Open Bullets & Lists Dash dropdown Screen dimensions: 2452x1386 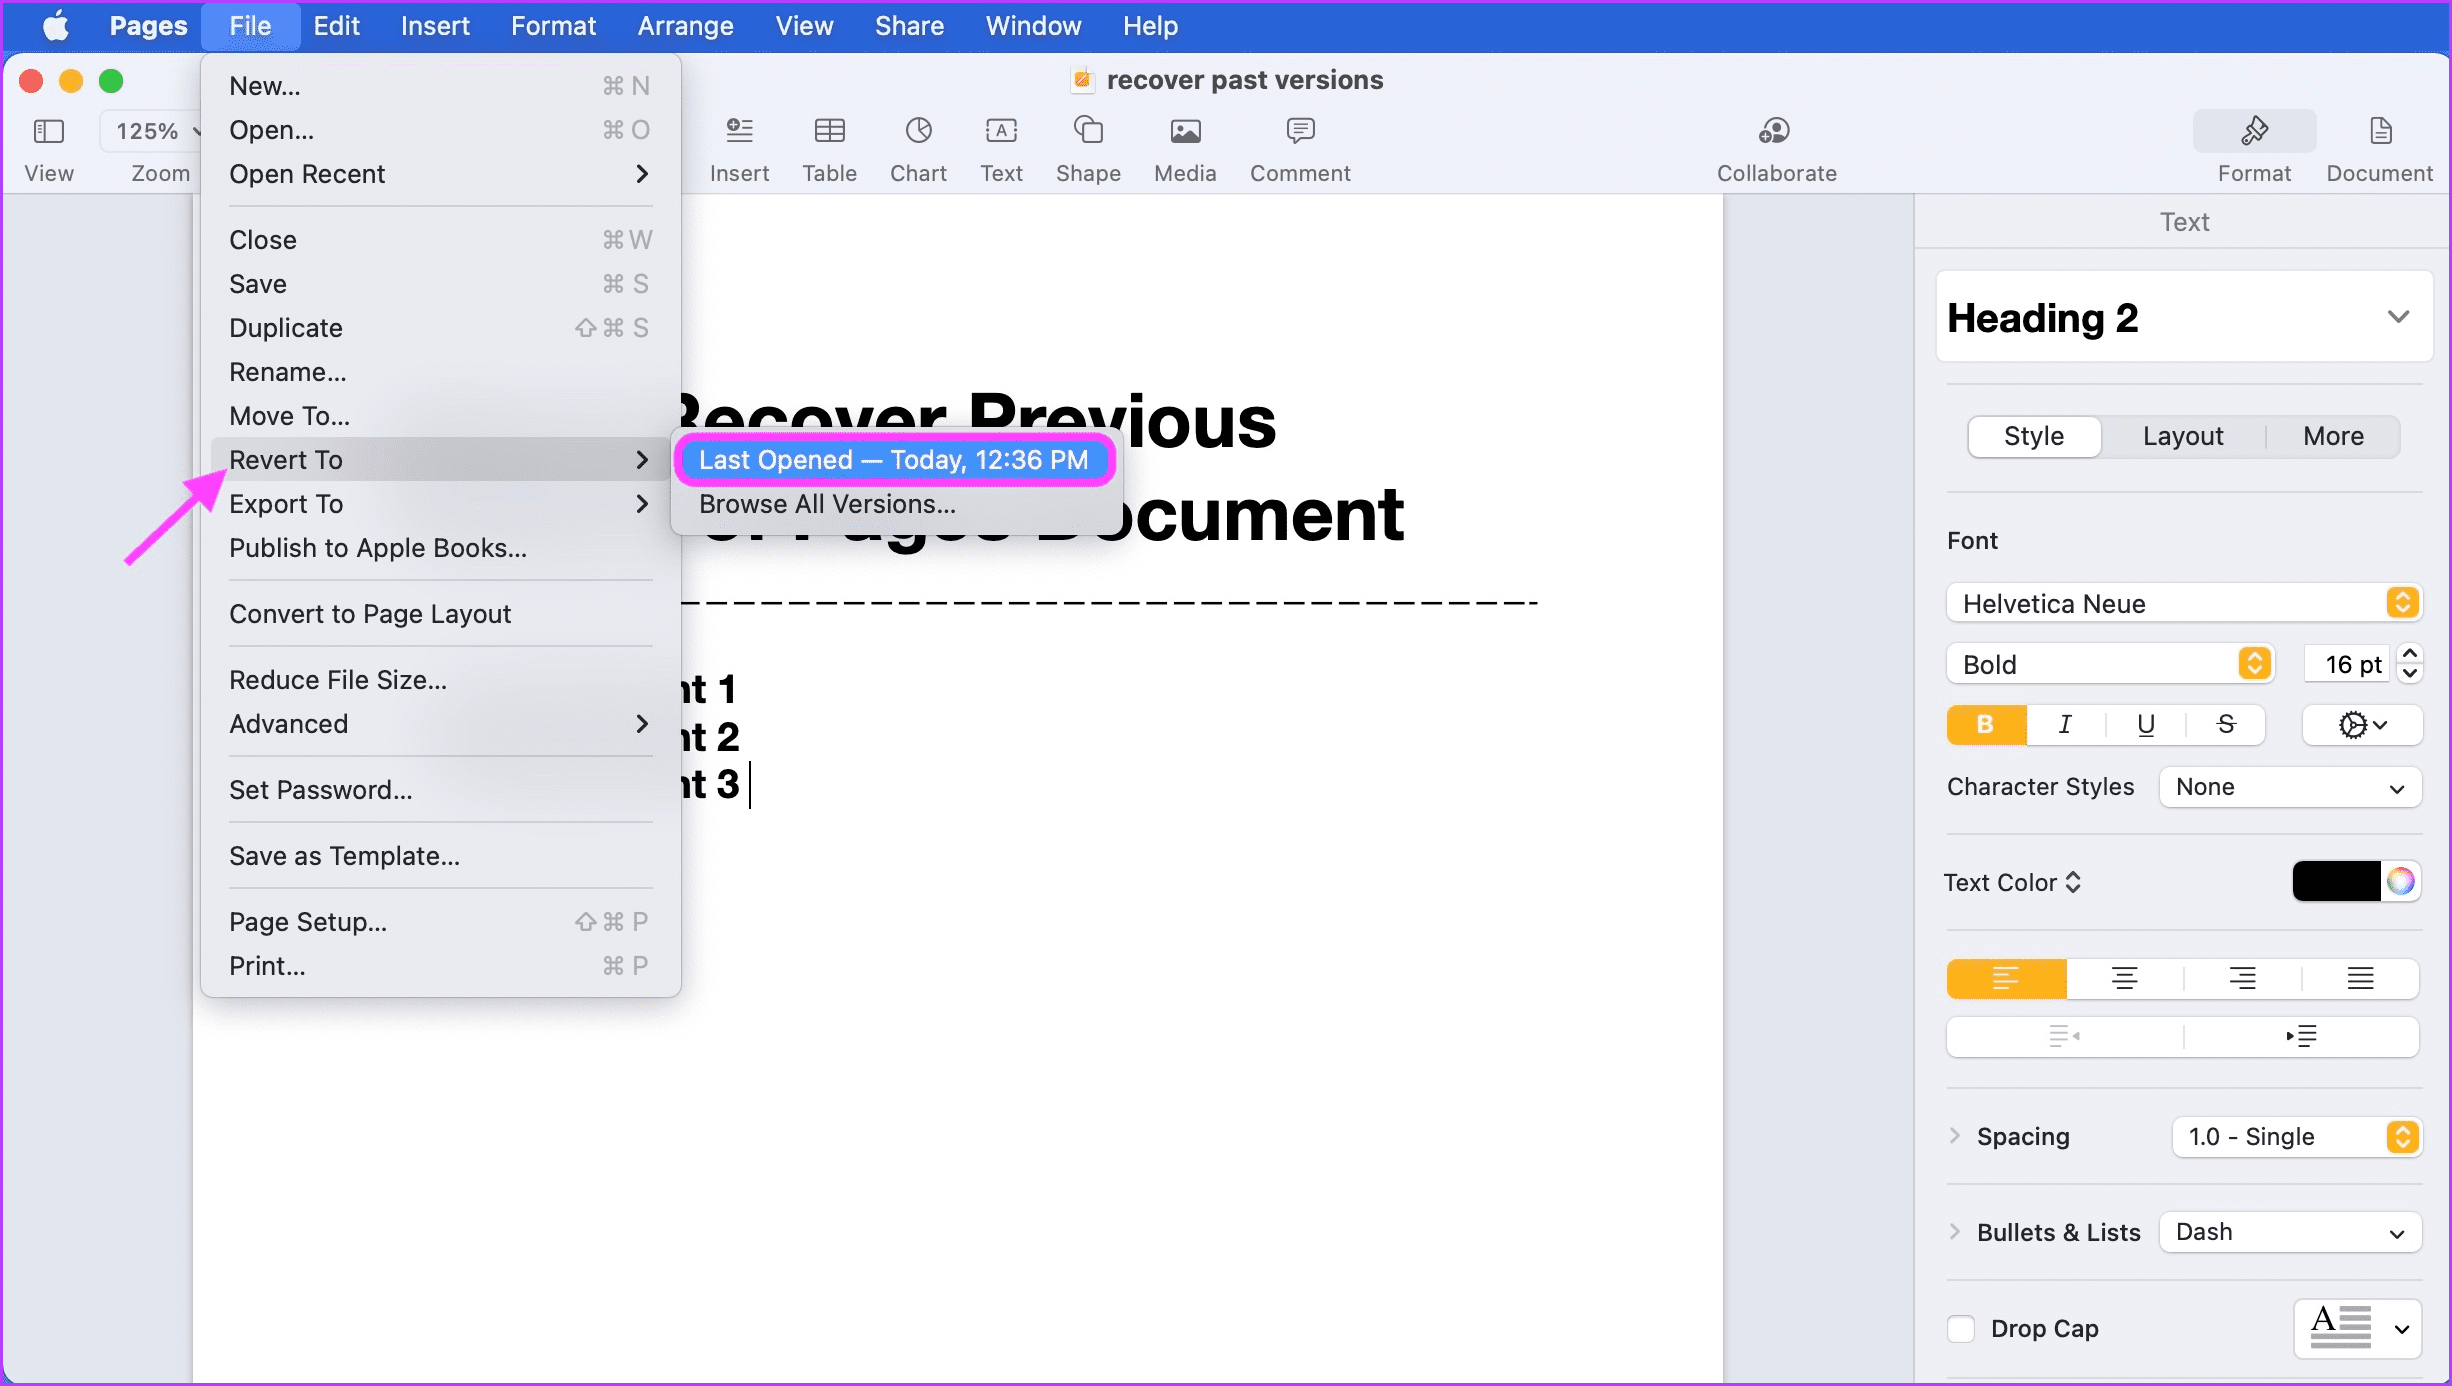[x=2290, y=1232]
